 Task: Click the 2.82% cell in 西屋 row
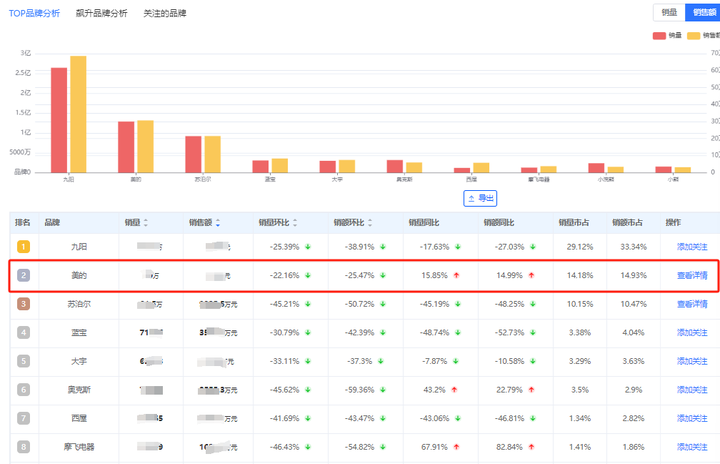point(633,419)
